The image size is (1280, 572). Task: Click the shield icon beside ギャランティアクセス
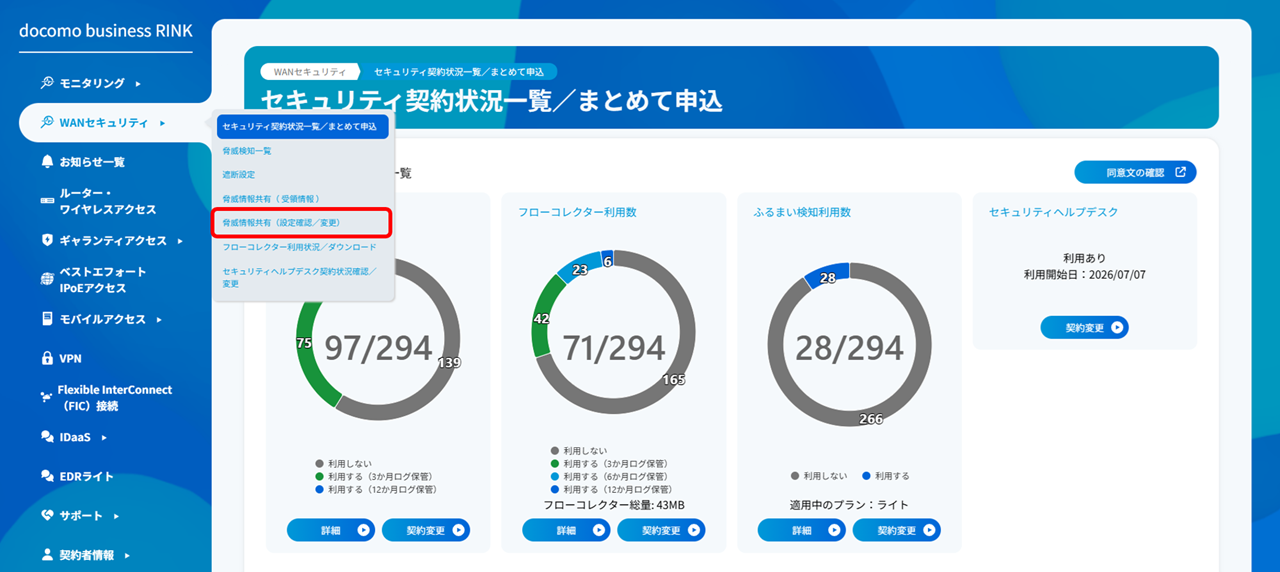click(47, 240)
